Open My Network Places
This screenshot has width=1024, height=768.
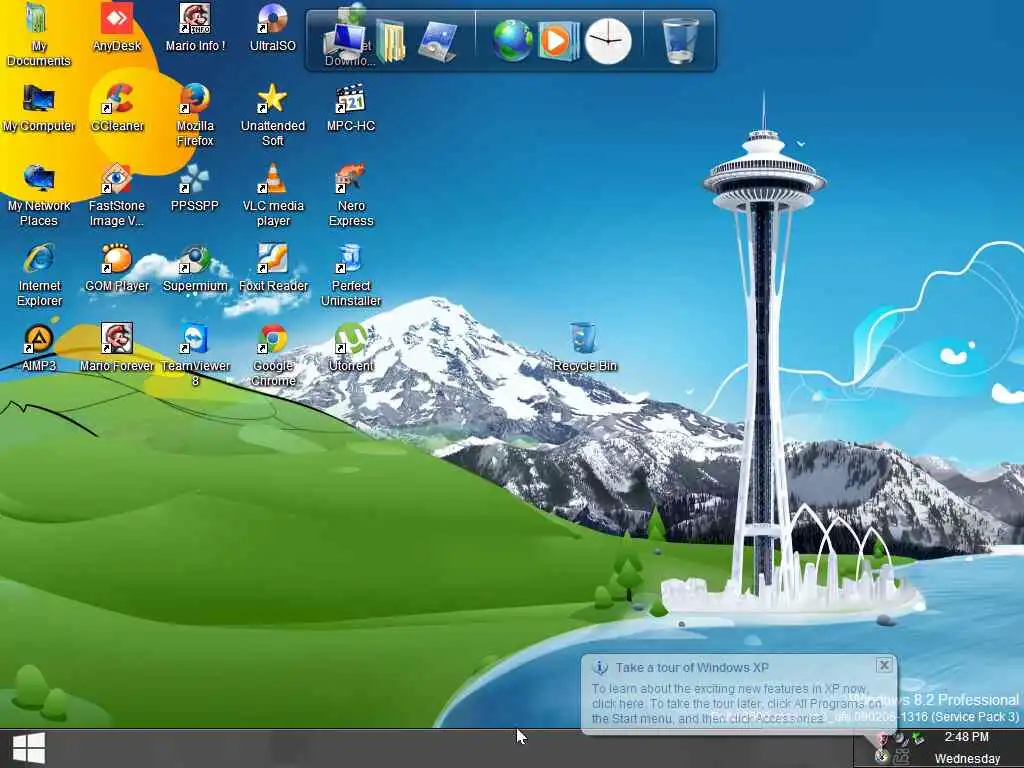38,195
